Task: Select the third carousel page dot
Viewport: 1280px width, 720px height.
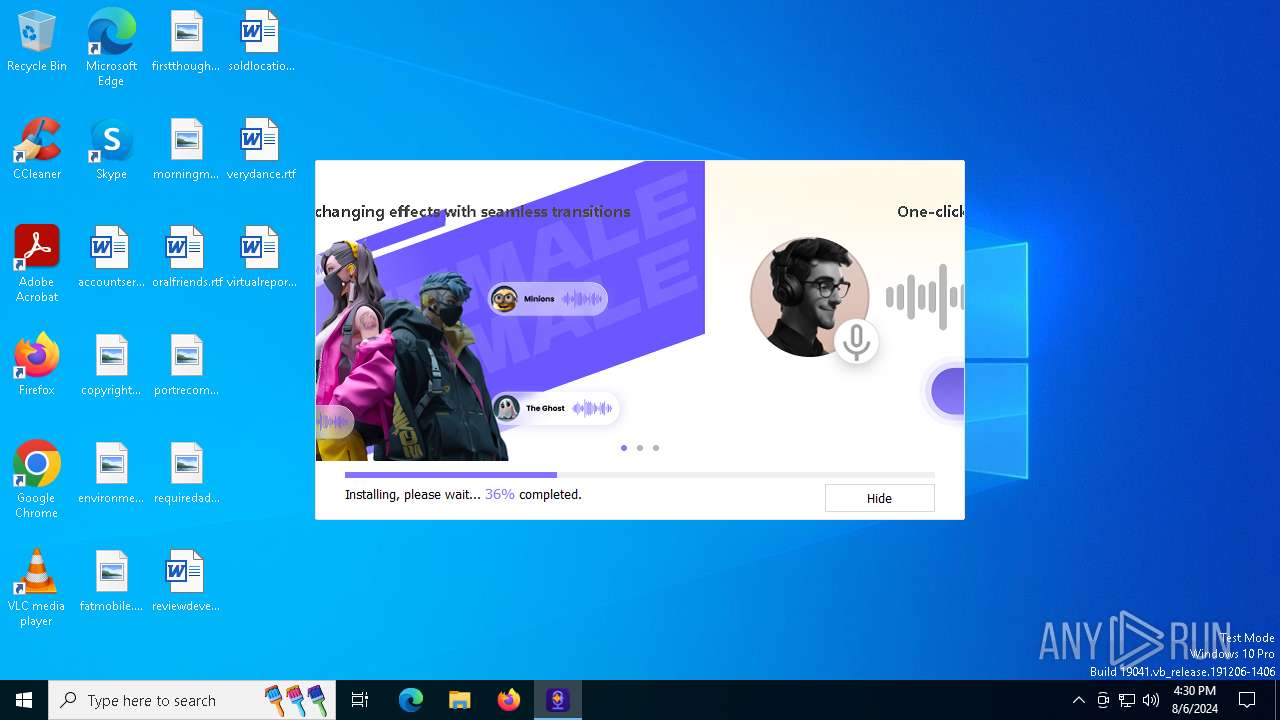Action: (x=656, y=448)
